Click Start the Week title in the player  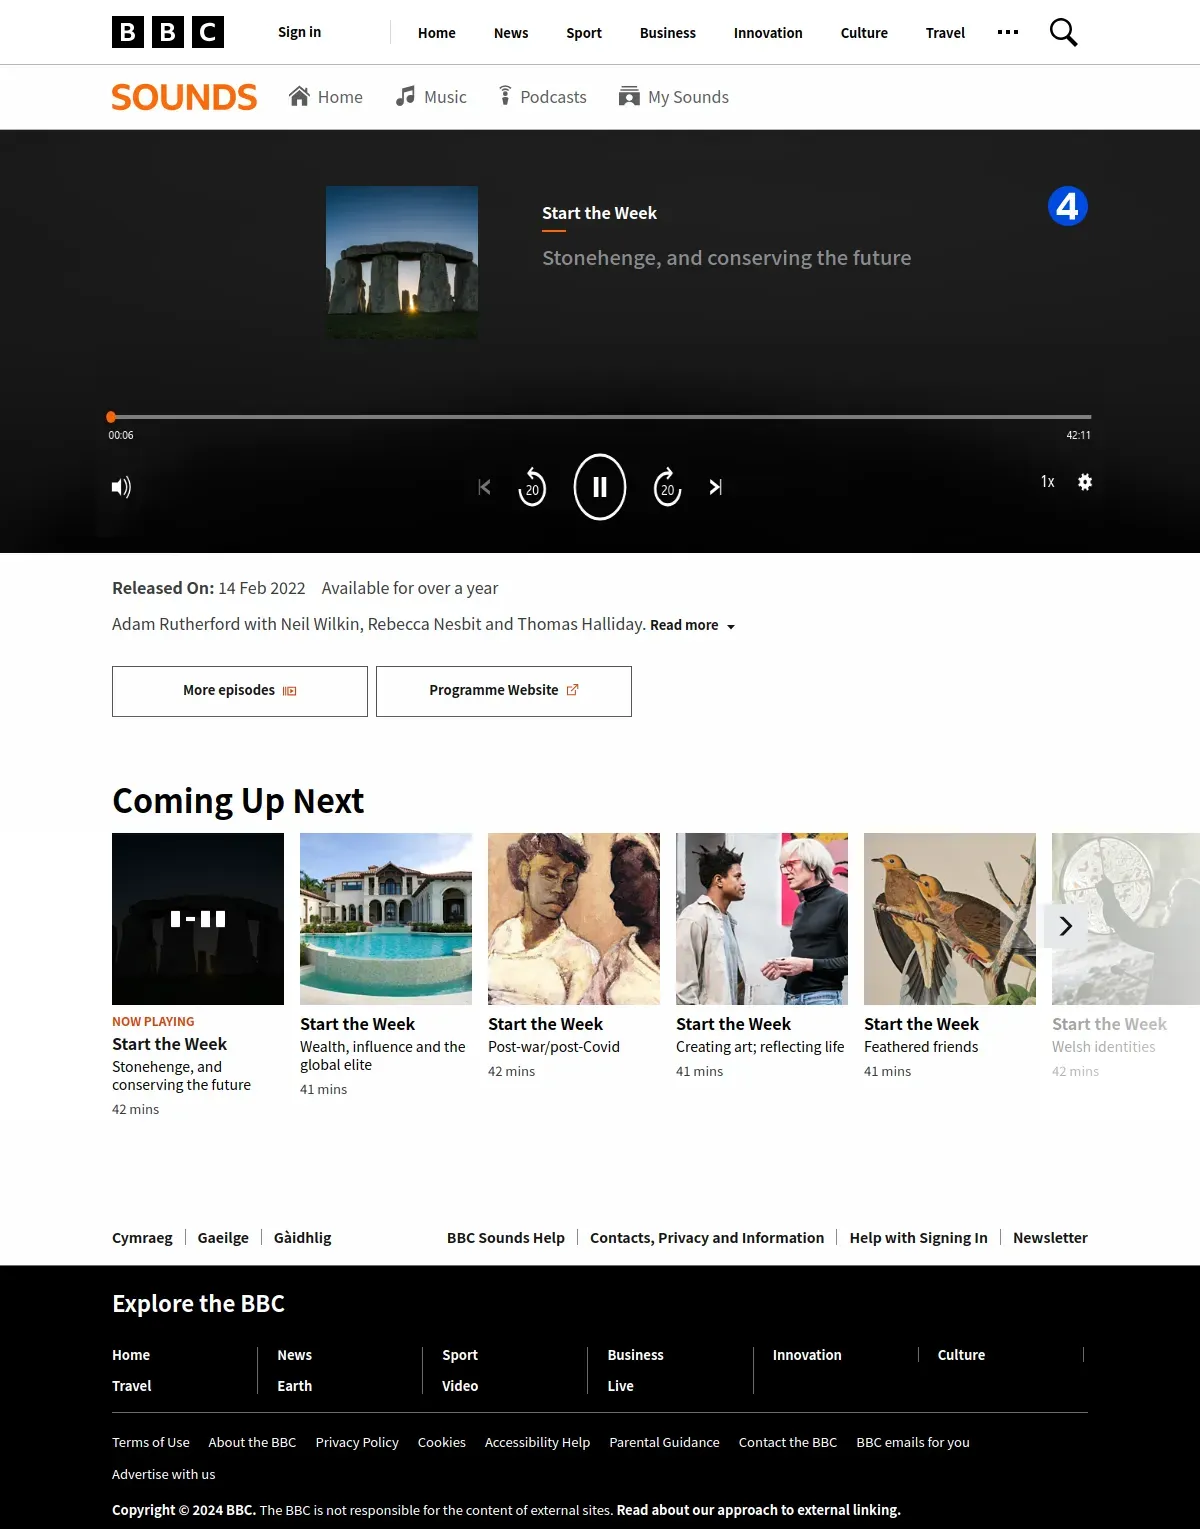click(x=599, y=213)
